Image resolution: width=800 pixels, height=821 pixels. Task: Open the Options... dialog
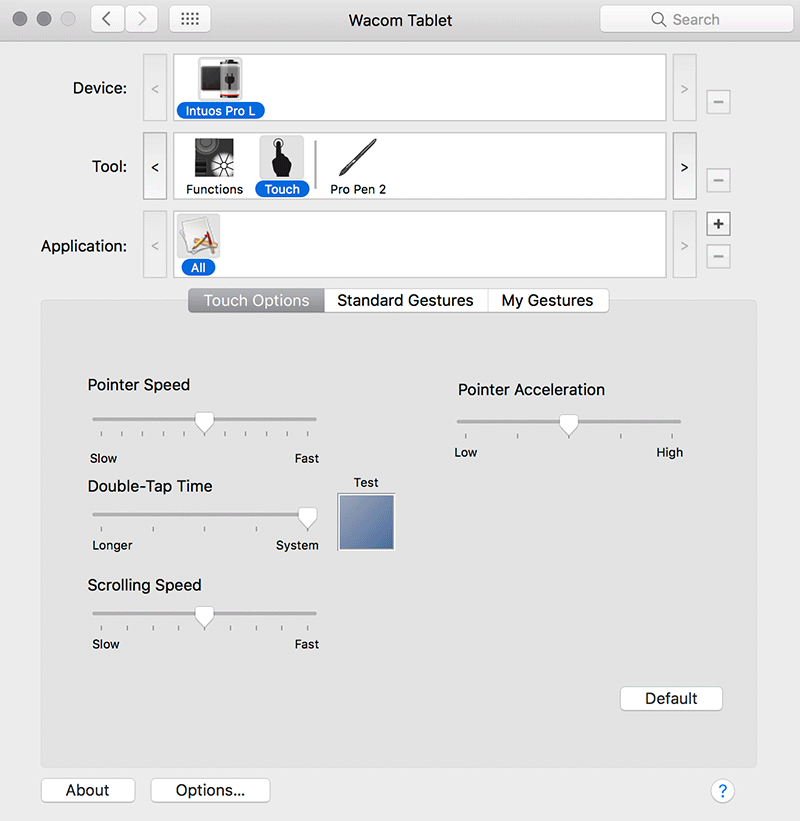(210, 790)
